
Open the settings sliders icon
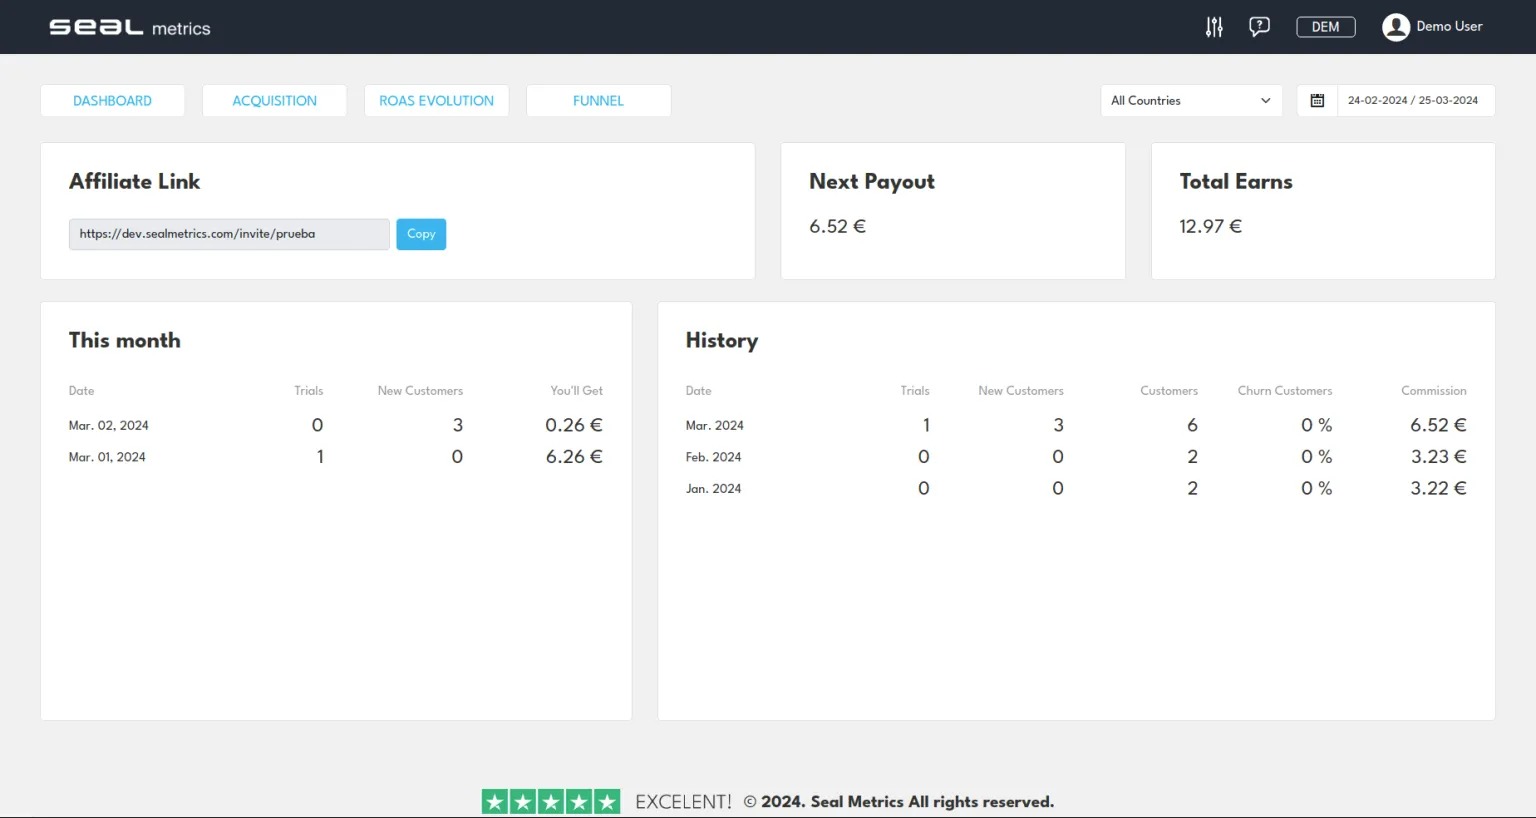pyautogui.click(x=1214, y=27)
